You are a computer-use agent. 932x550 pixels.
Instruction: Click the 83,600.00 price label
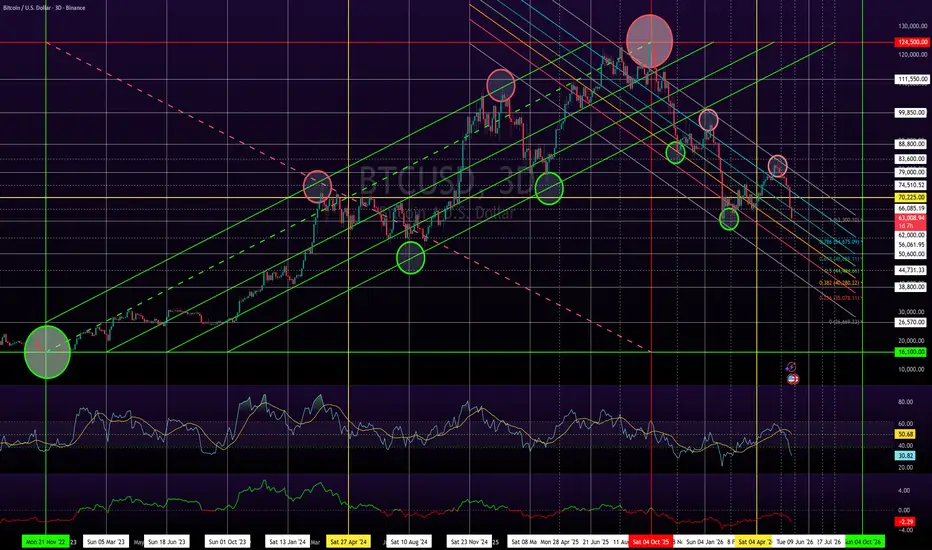pos(912,159)
